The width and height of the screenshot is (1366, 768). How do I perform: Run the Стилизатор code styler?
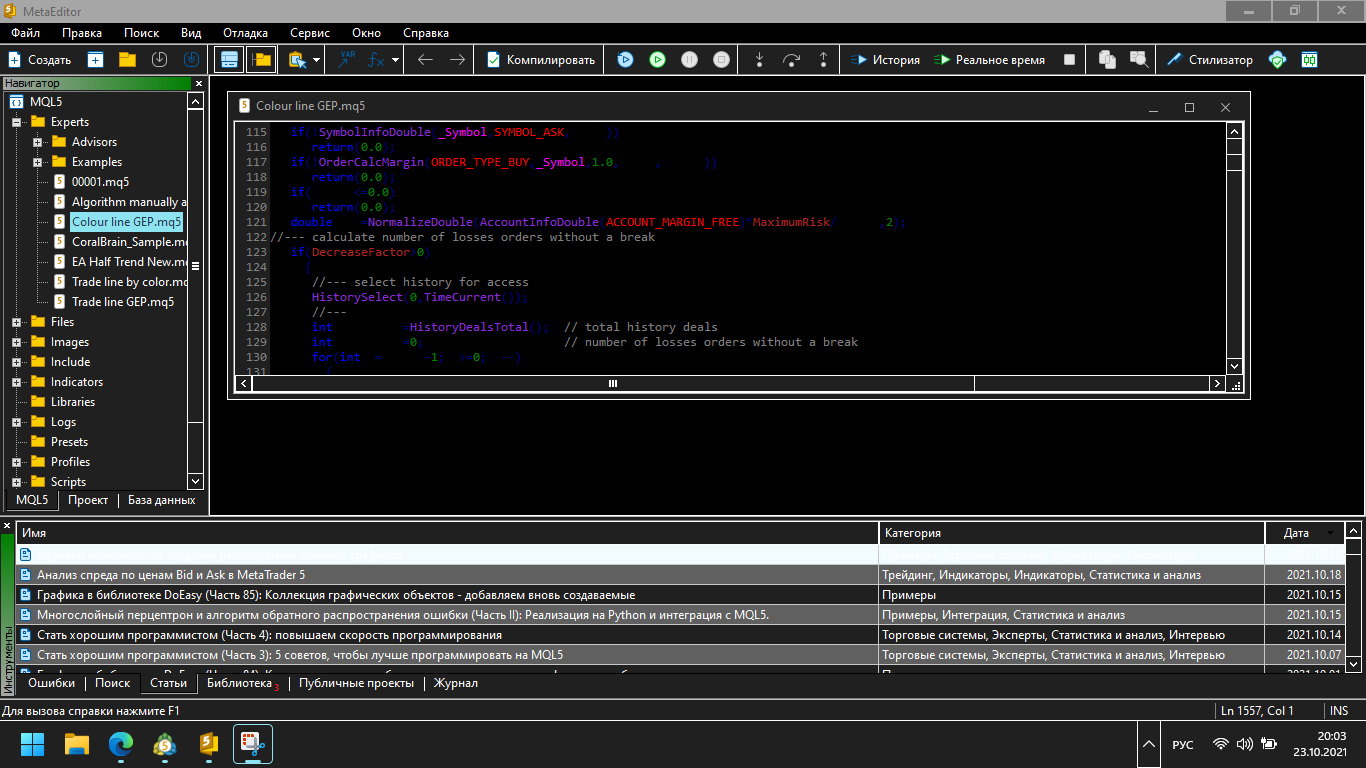1209,60
